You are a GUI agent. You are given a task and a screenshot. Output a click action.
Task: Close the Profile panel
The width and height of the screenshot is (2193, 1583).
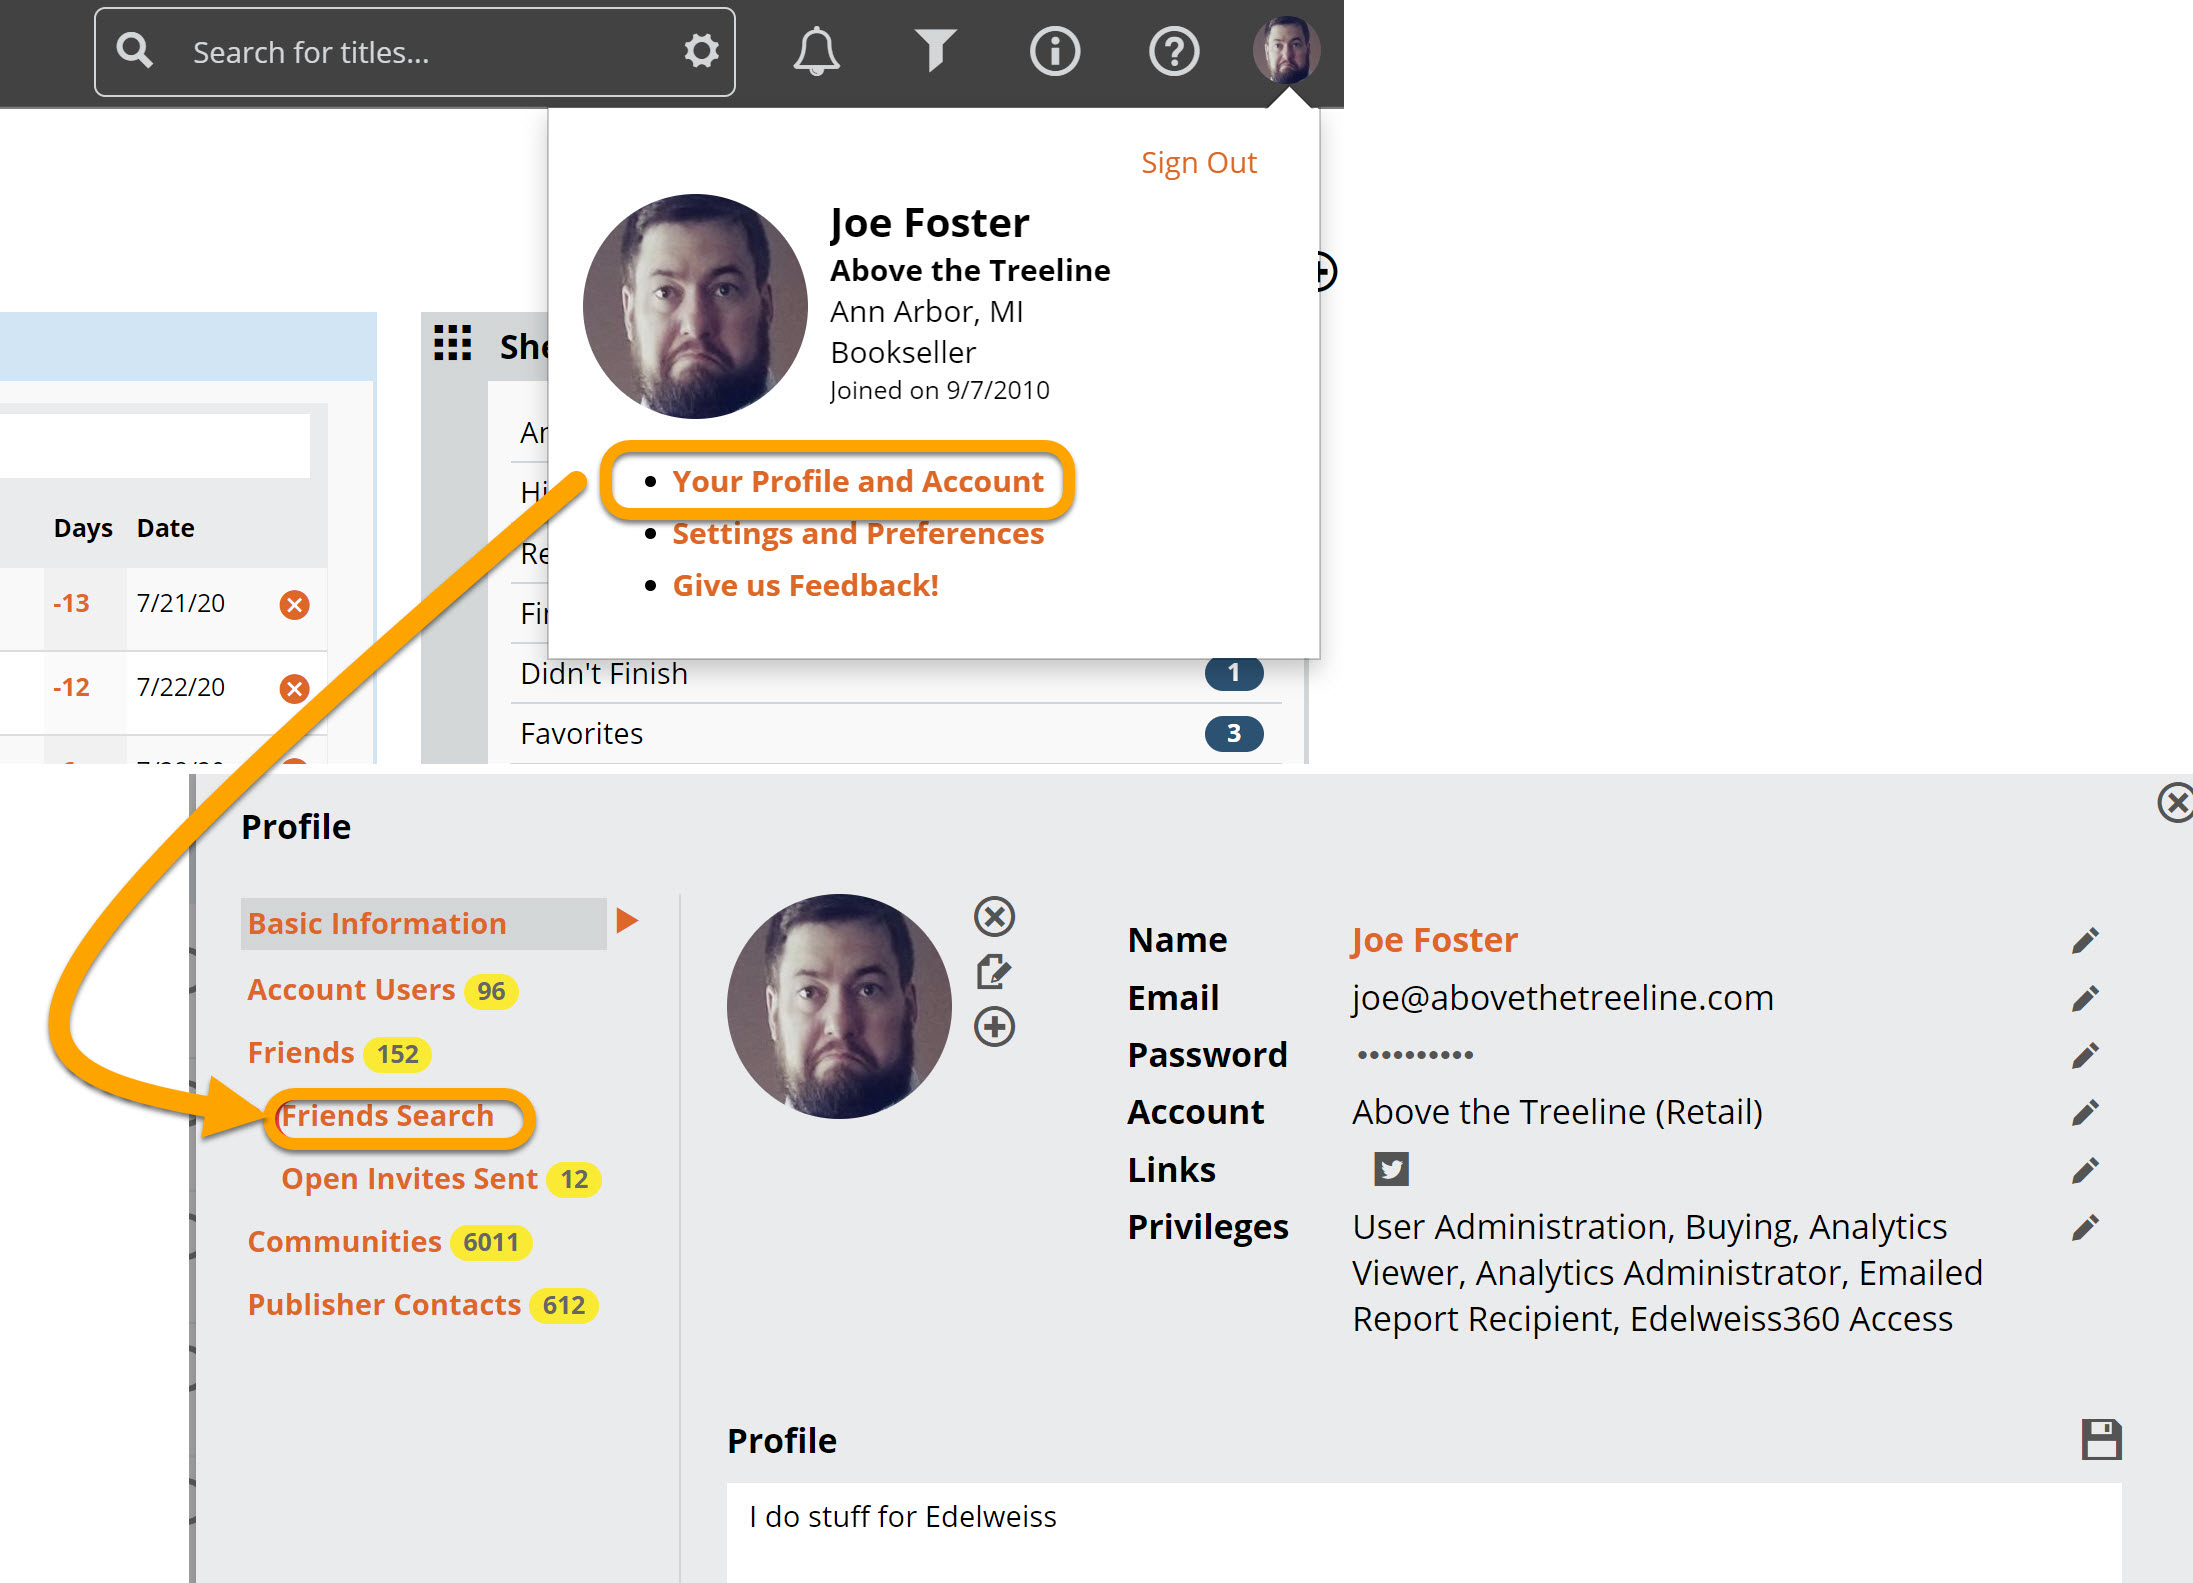pyautogui.click(x=2175, y=802)
